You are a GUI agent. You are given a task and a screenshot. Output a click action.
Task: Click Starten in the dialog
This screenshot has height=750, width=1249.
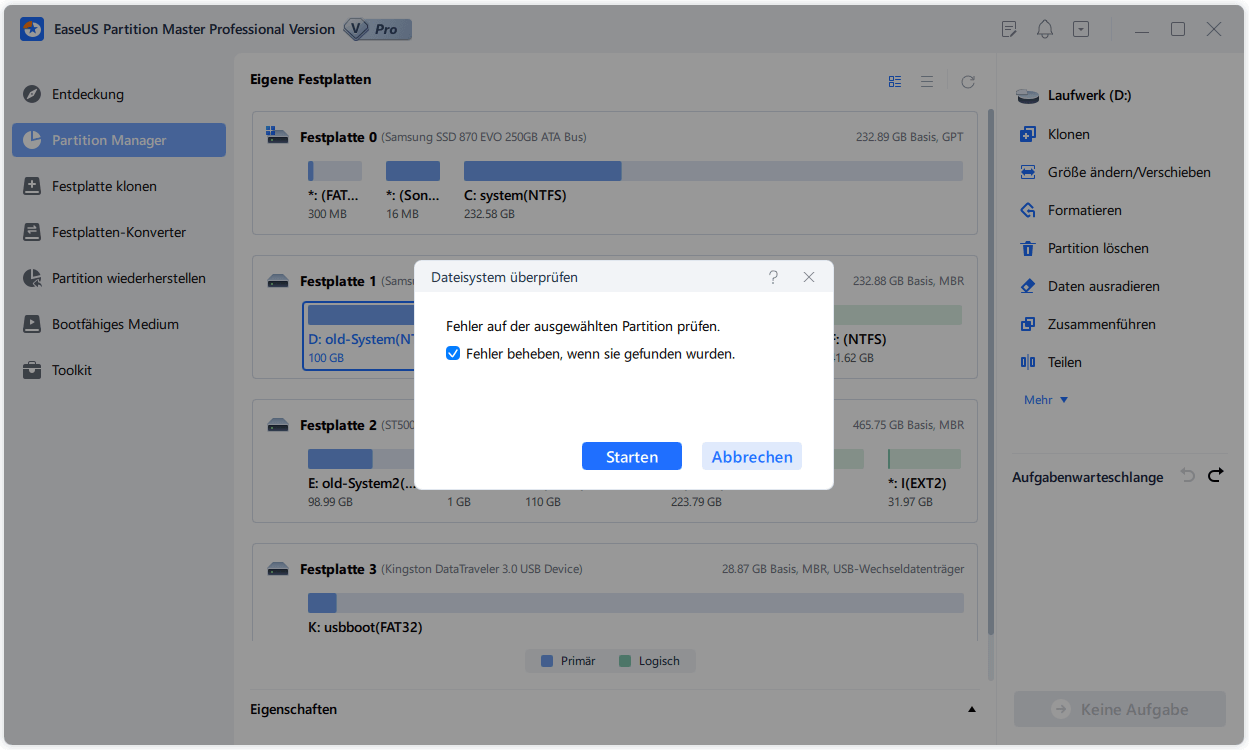pos(632,457)
